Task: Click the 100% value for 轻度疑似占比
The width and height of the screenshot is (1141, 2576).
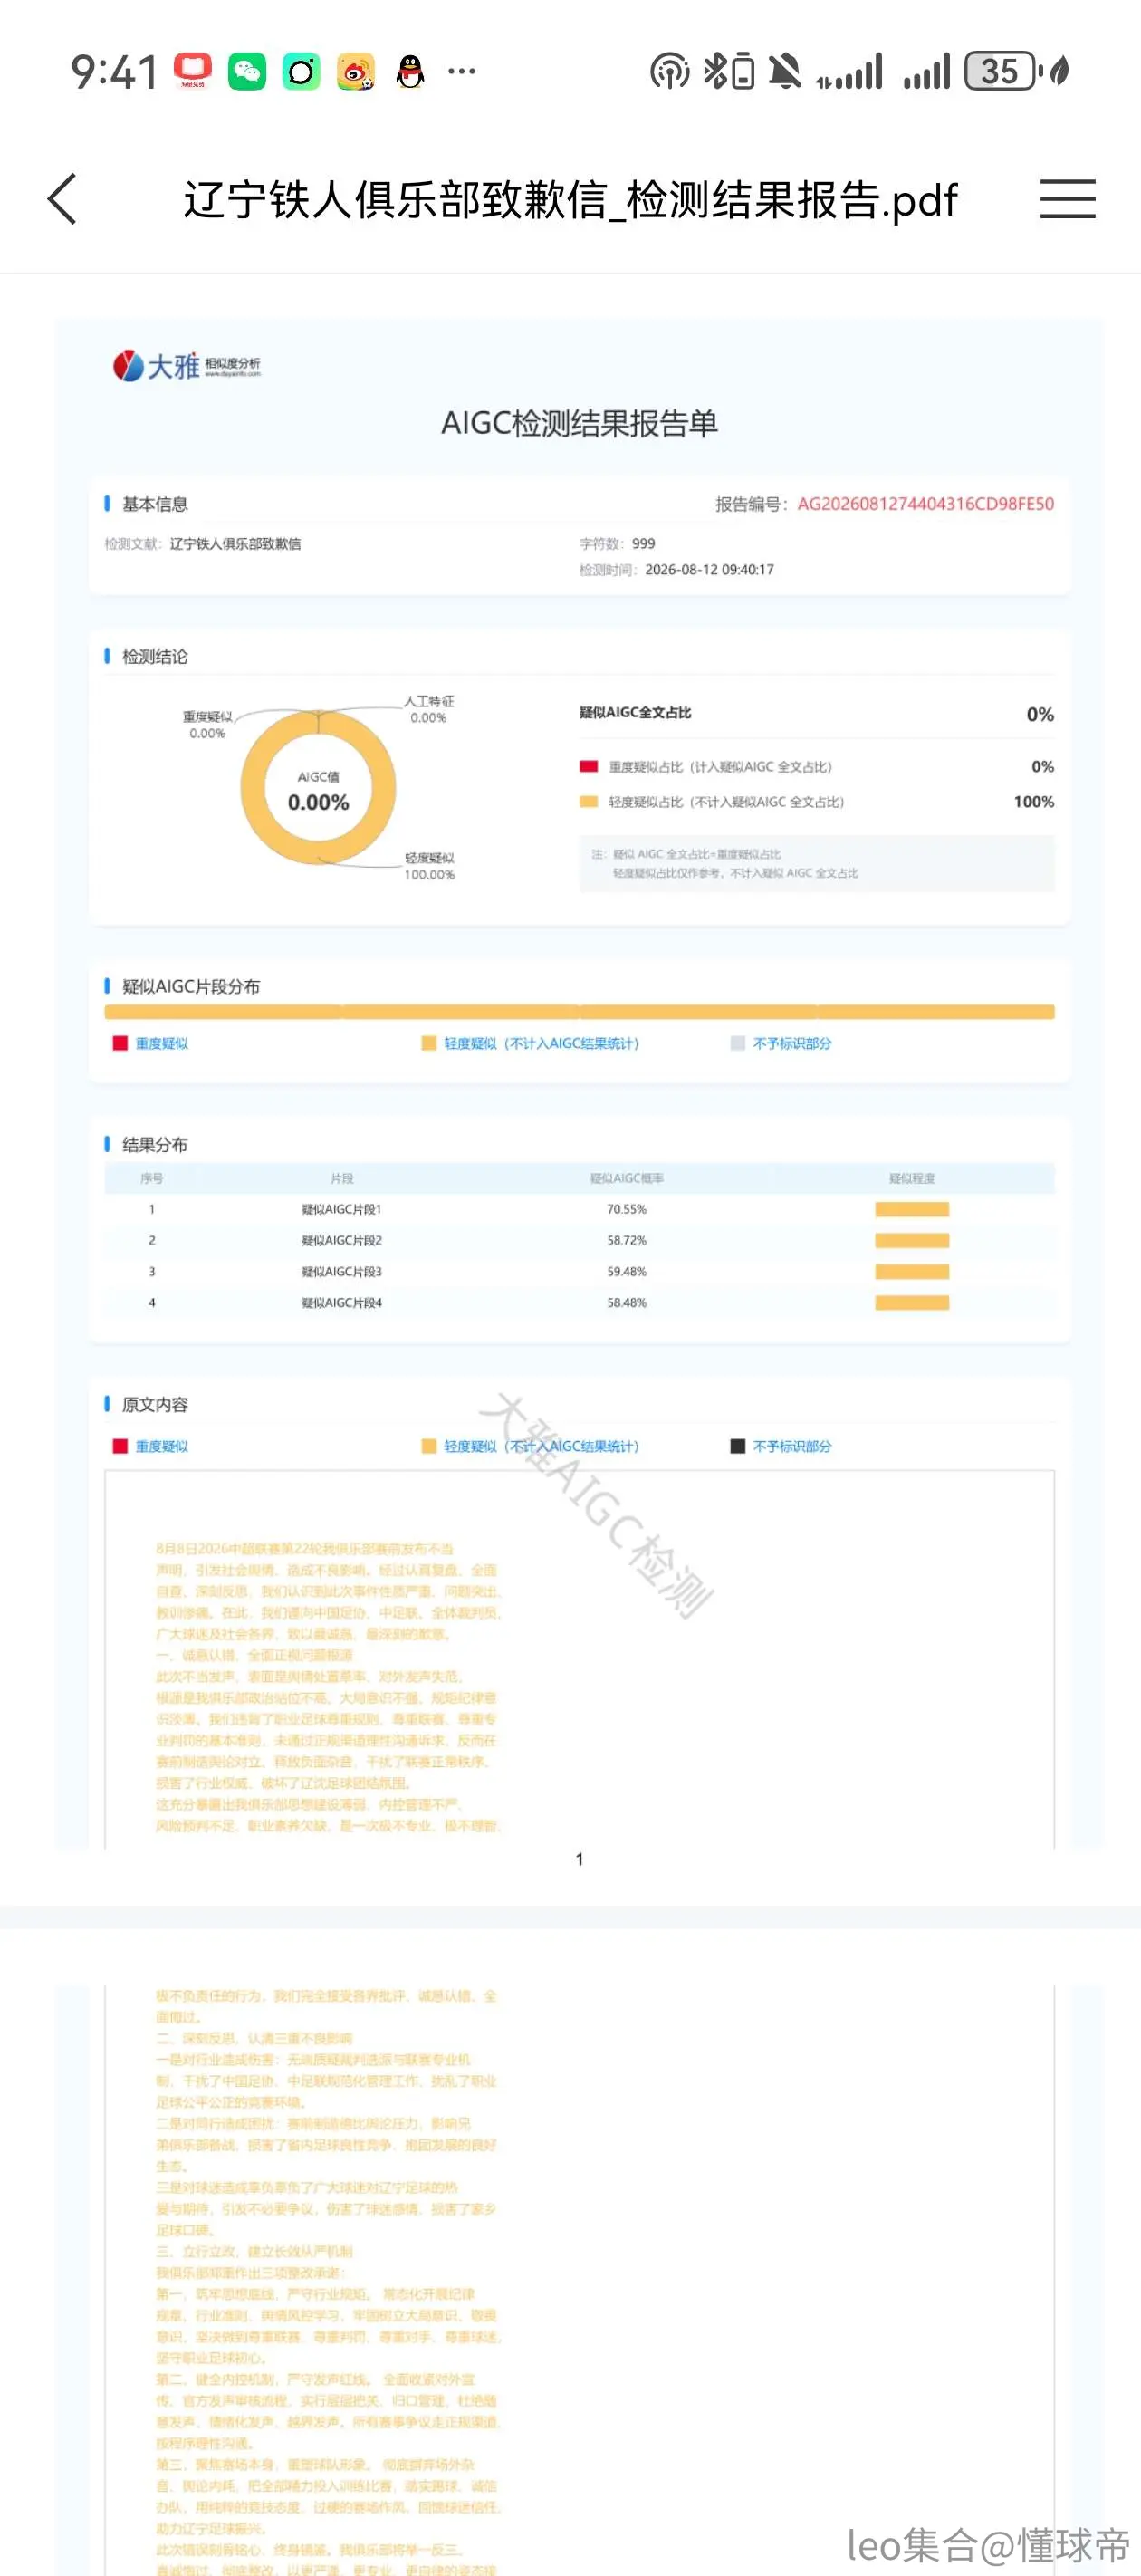Action: [1033, 802]
